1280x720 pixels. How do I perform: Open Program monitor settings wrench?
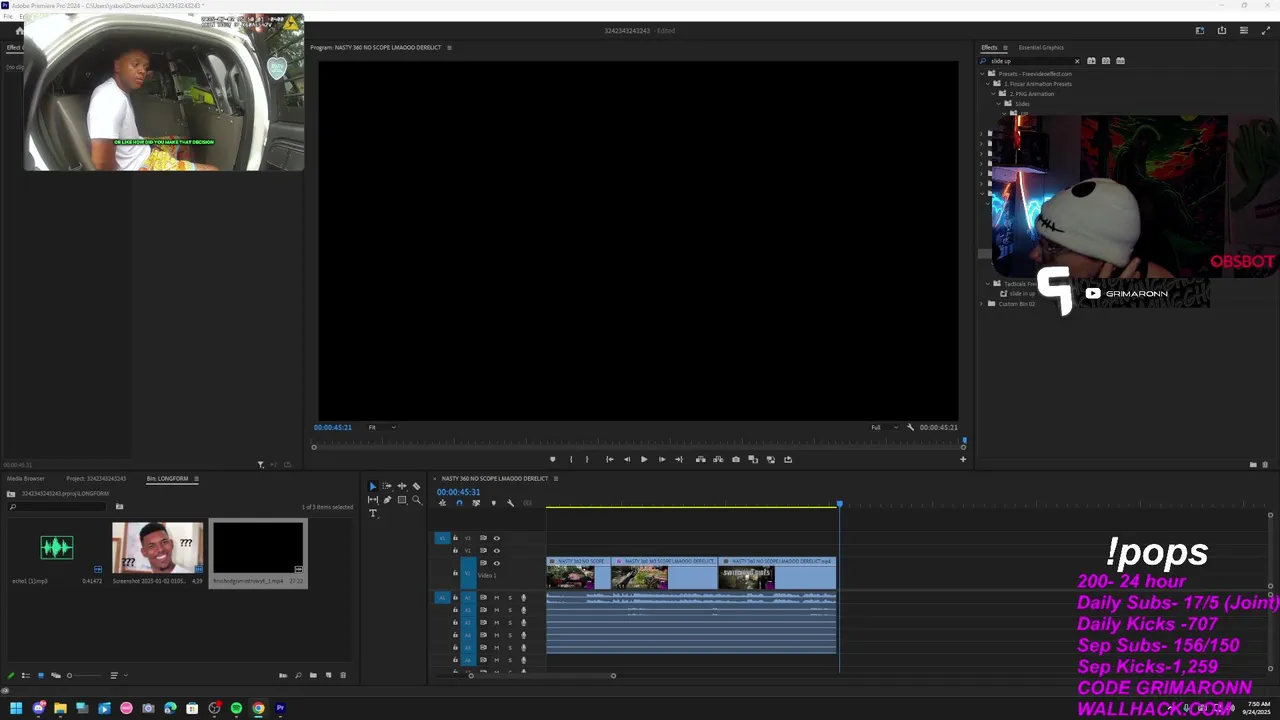[910, 427]
